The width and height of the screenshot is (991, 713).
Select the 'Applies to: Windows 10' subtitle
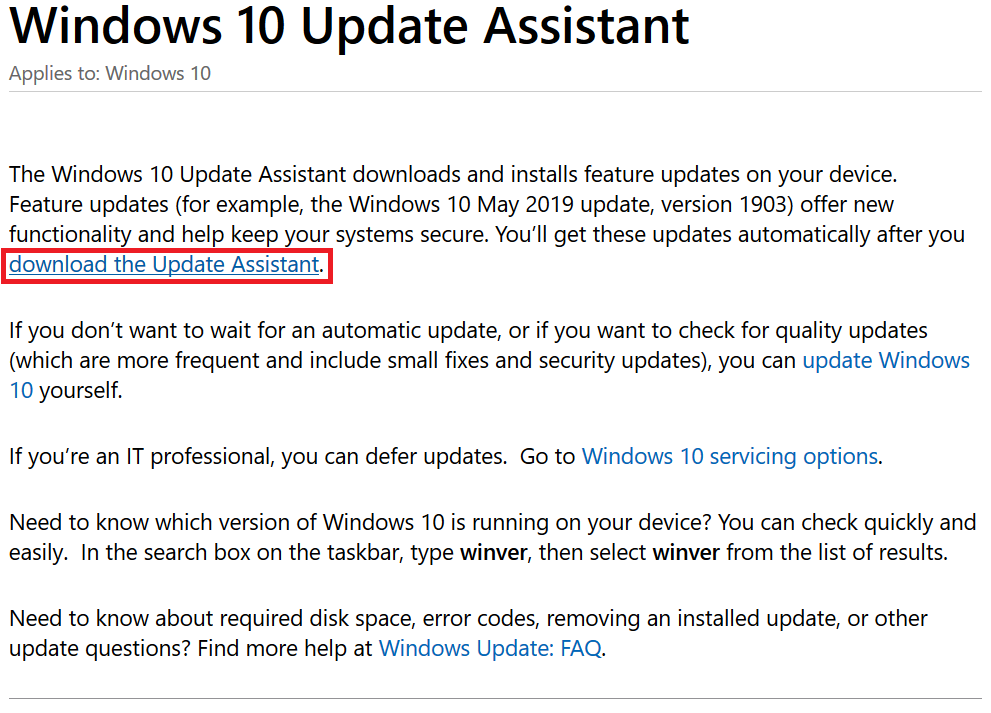109,73
